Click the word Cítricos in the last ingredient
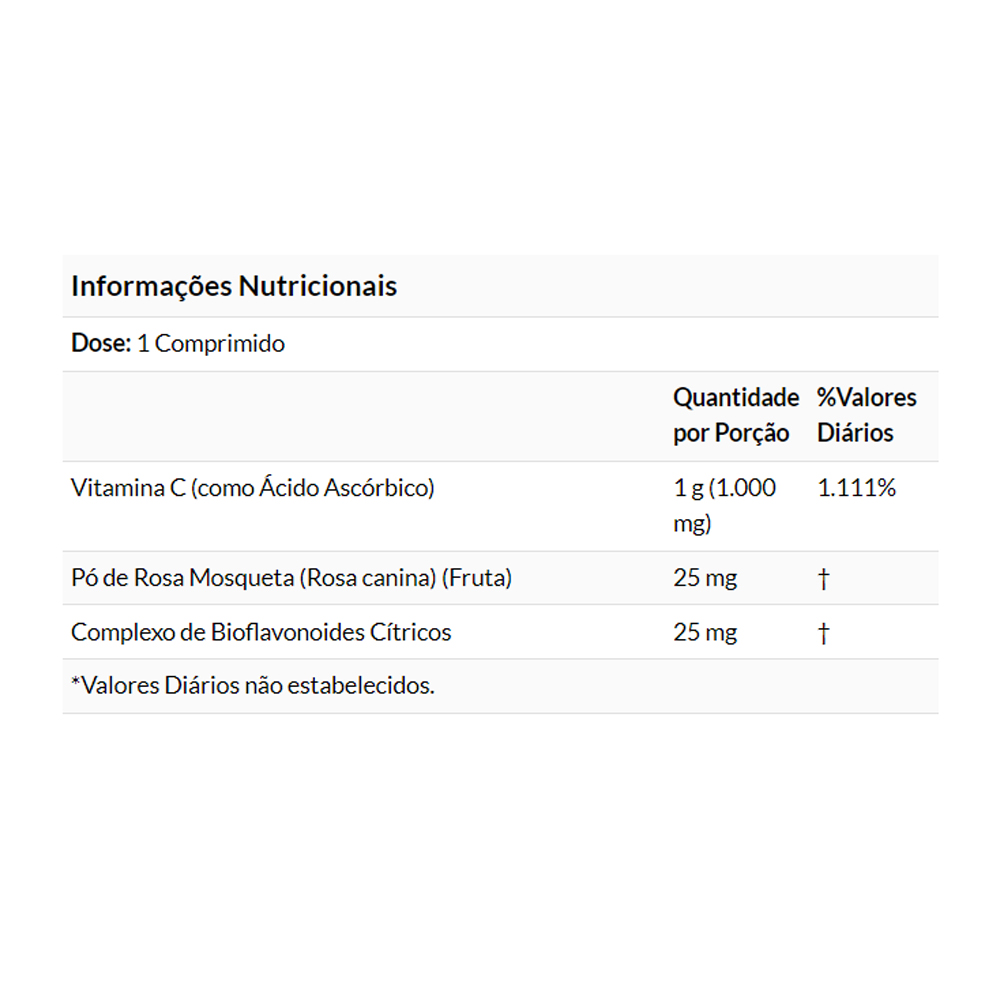 (415, 632)
